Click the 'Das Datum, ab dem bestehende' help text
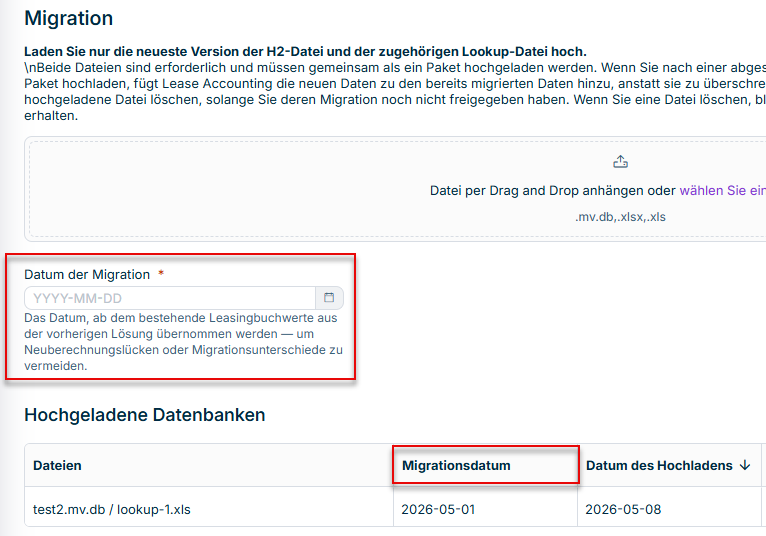Viewport: 766px width, 536px height. pyautogui.click(x=184, y=342)
